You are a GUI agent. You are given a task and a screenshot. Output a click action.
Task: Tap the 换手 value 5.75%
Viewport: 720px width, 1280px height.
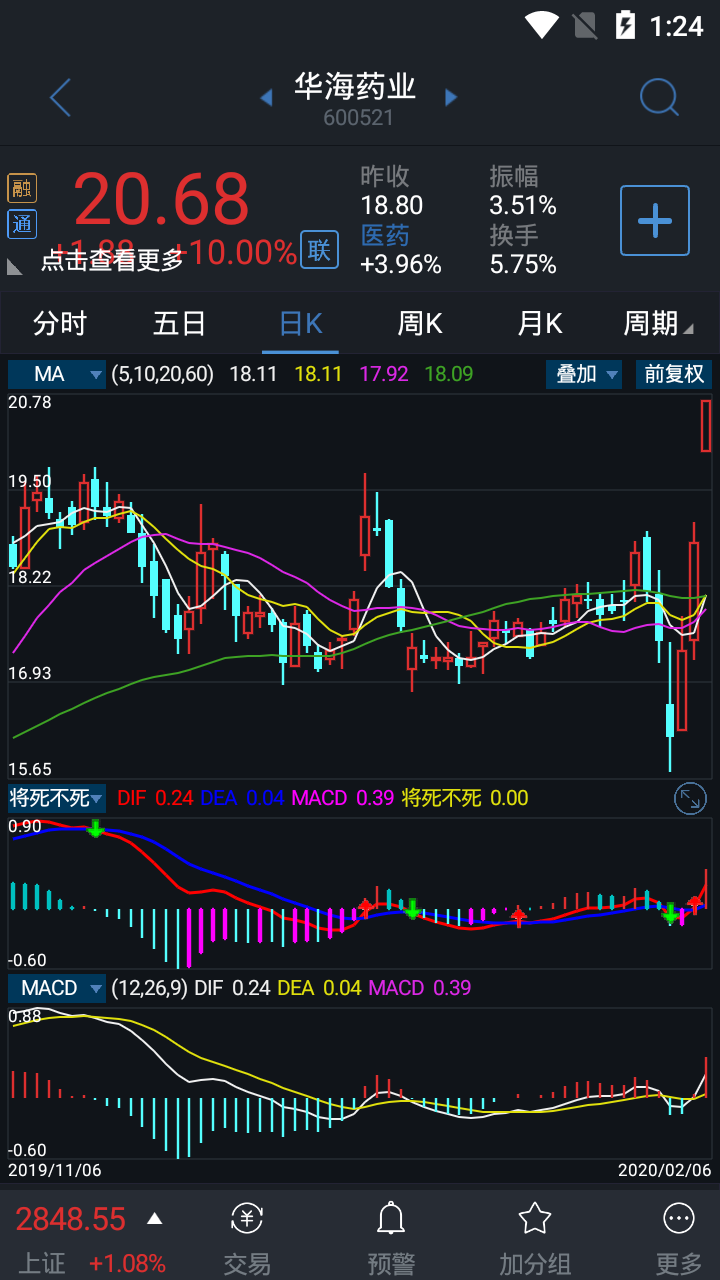(x=523, y=264)
